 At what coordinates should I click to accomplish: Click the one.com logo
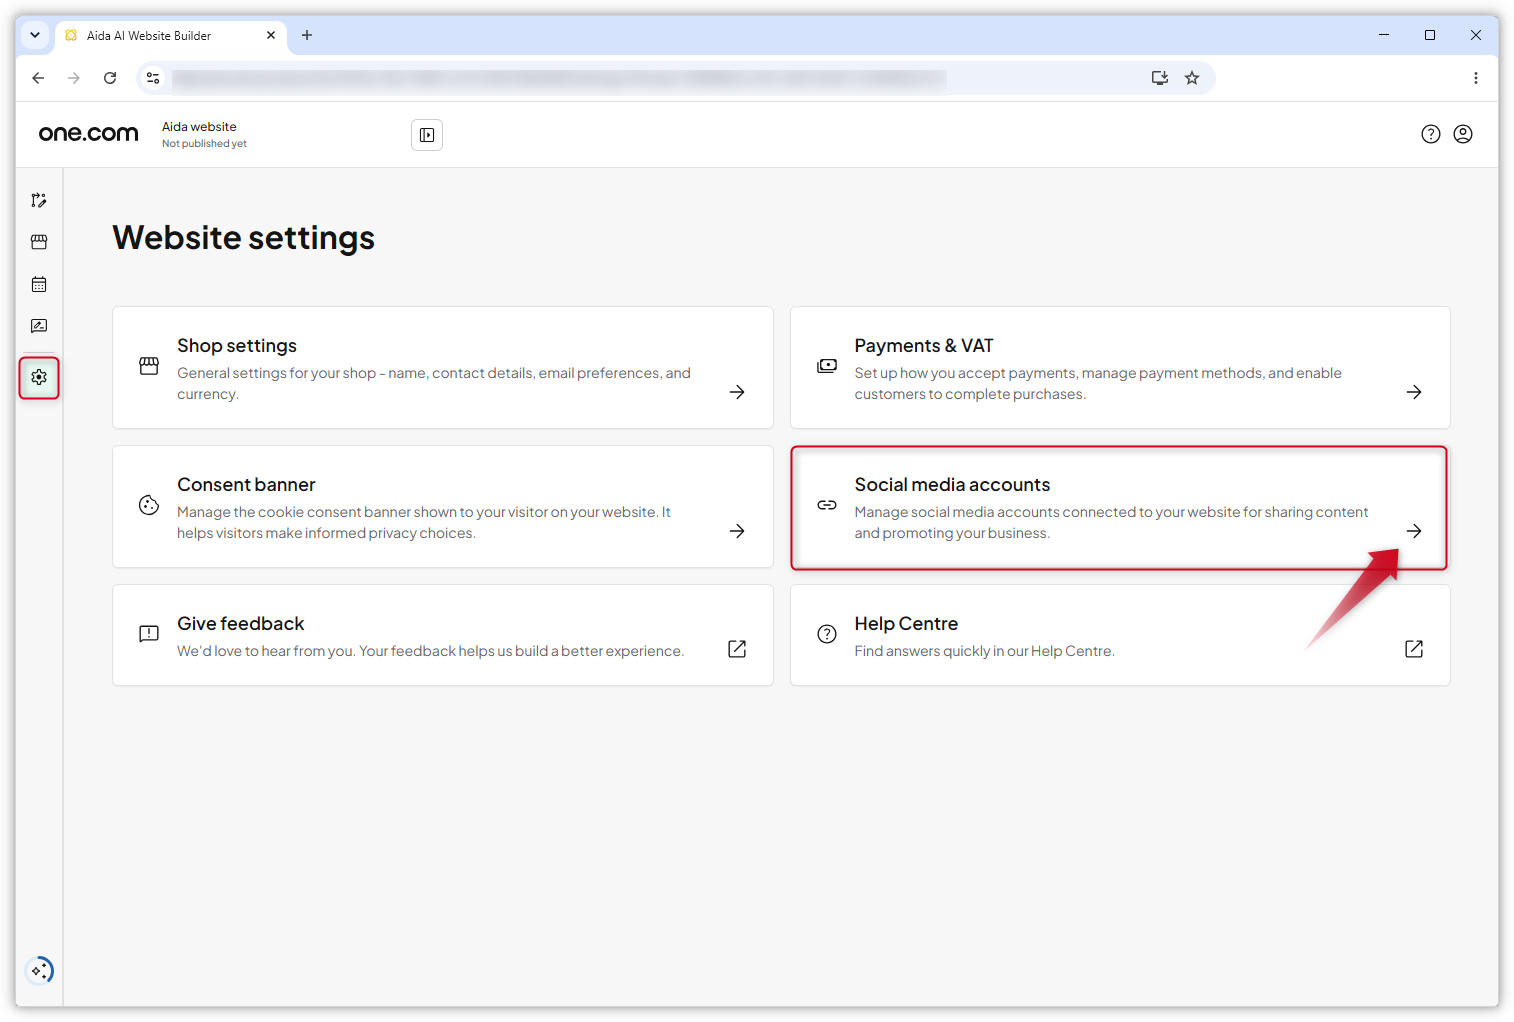point(88,133)
